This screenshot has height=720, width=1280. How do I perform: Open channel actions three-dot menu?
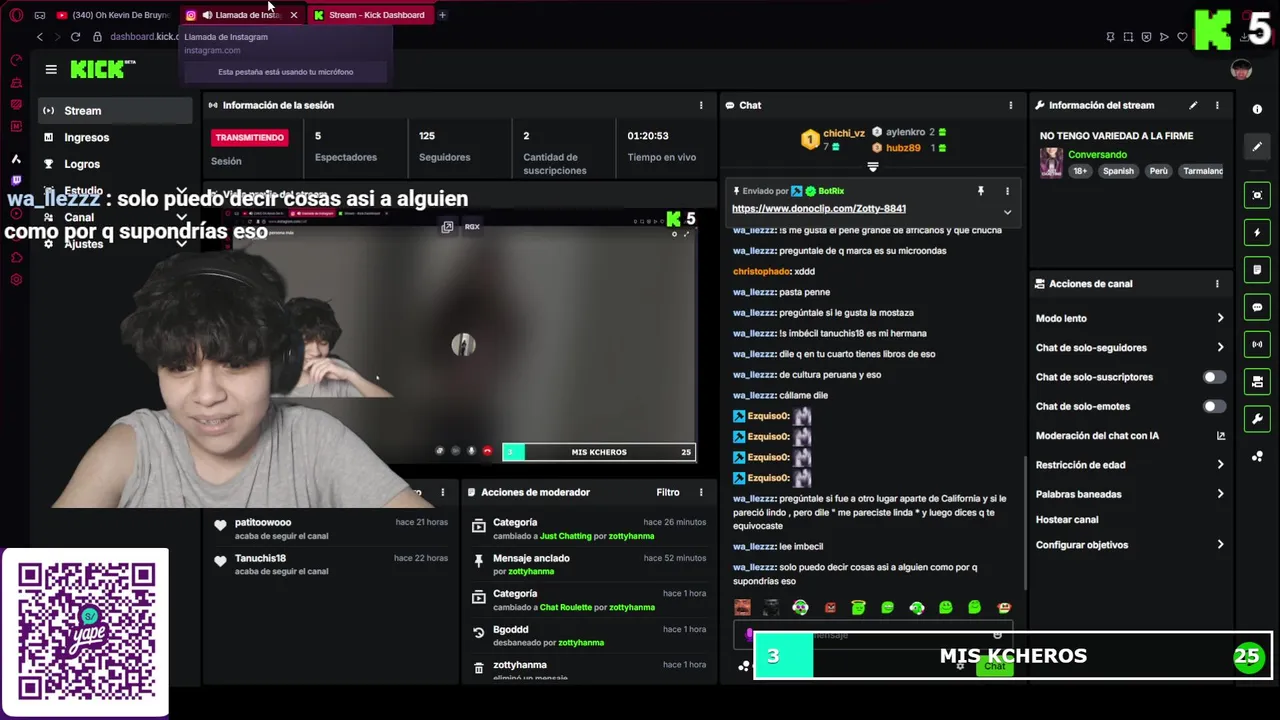pos(1217,284)
